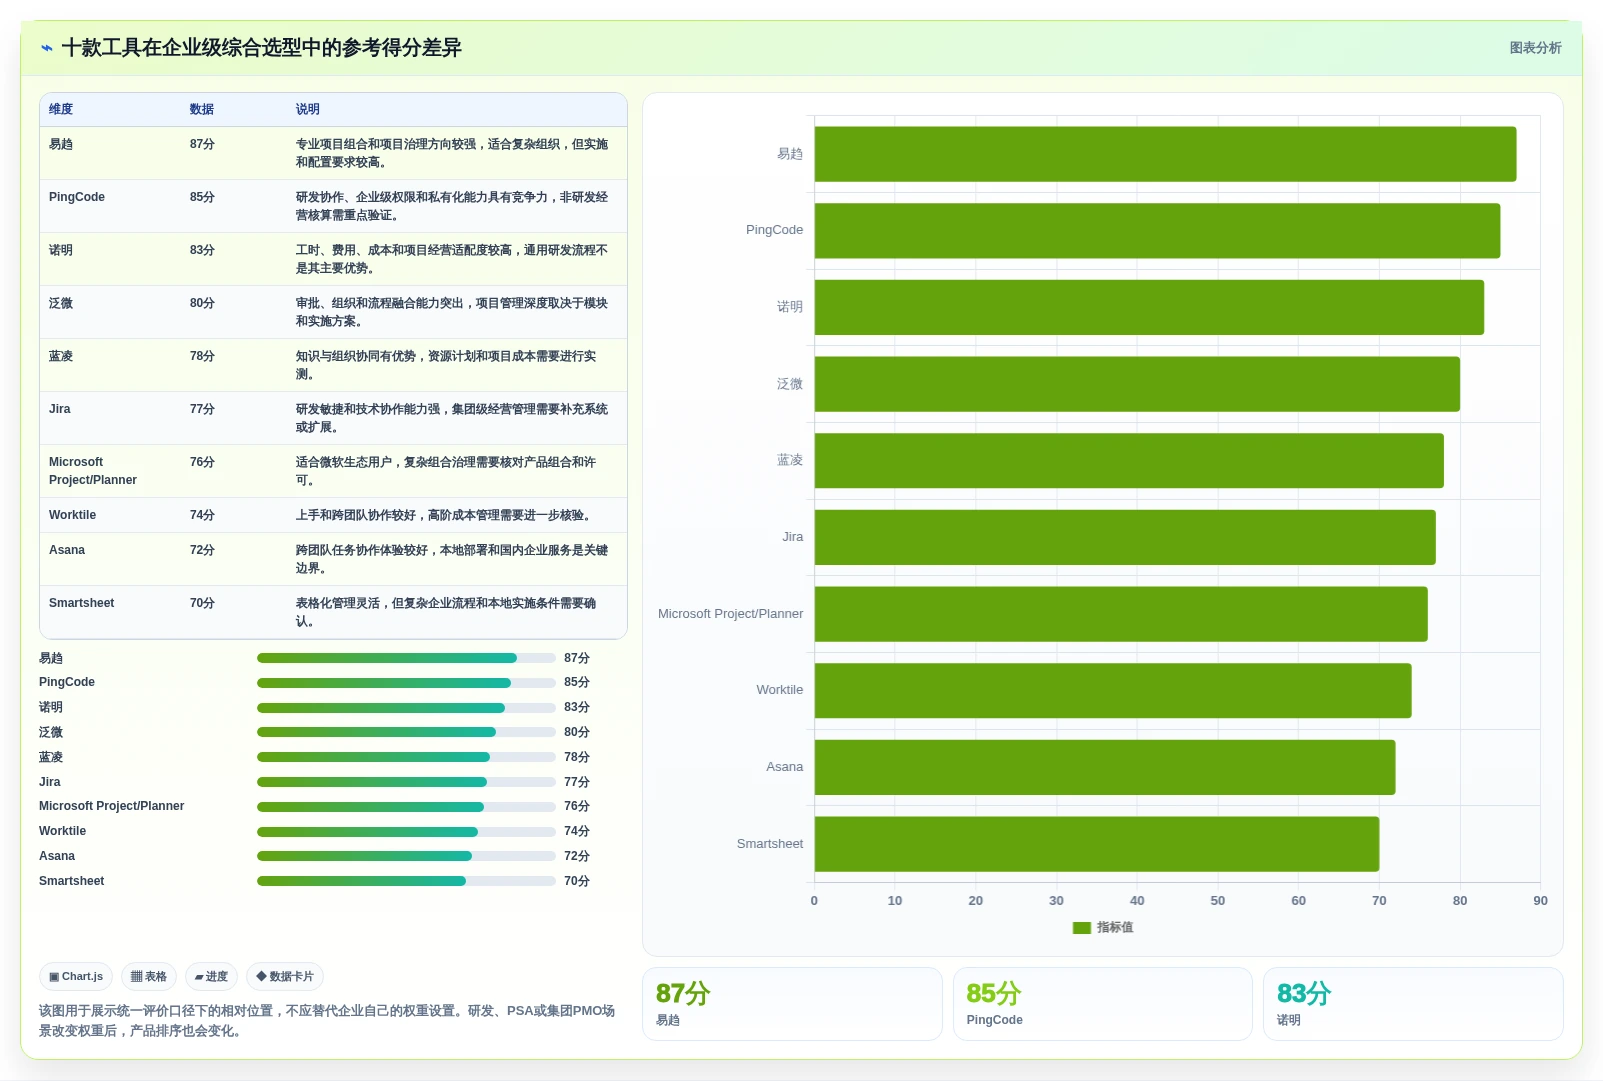Click the PingCode label in progress list
Image resolution: width=1603 pixels, height=1081 pixels.
67,683
